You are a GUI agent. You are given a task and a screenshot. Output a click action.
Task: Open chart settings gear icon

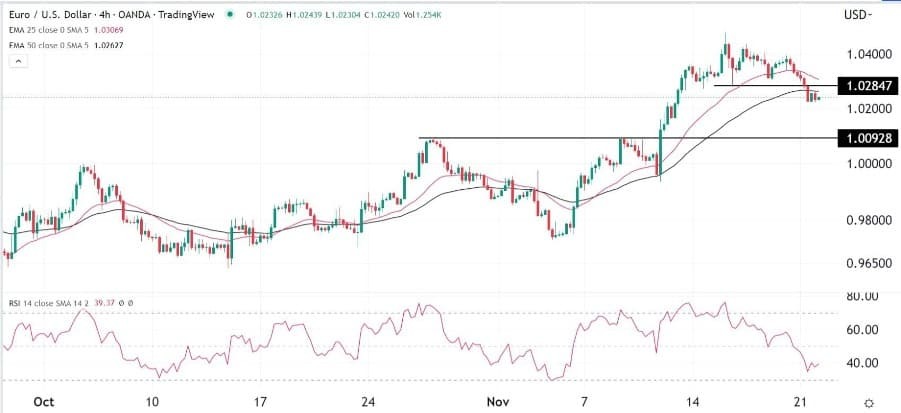tap(869, 402)
